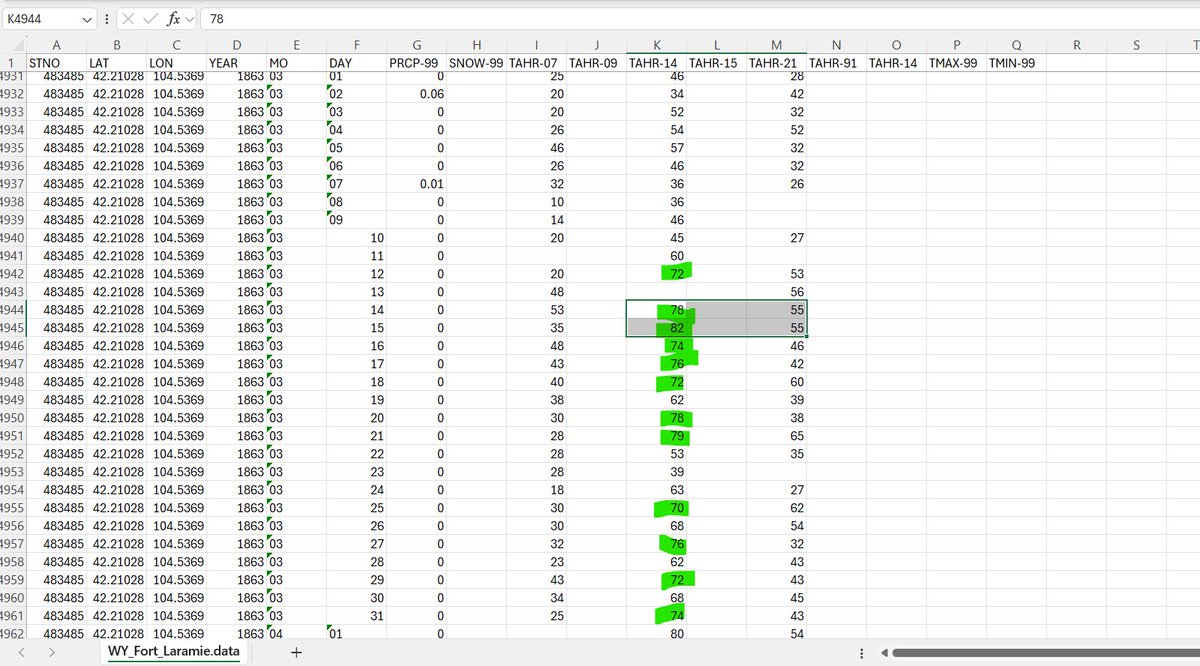Click the formula bar containing 78
Viewport: 1200px width, 666px height.
700,19
